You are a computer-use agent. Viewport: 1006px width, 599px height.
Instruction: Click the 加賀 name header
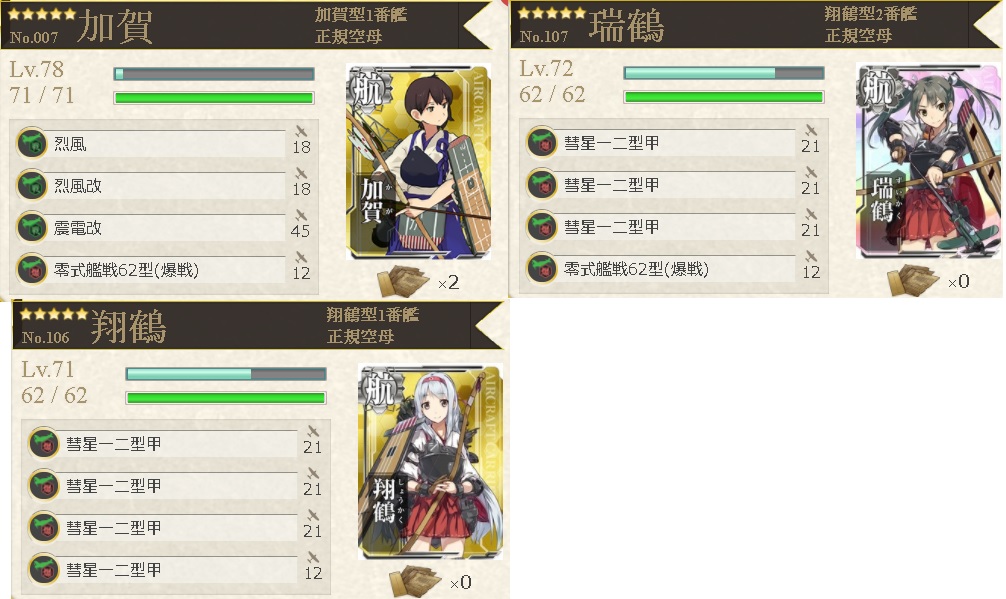click(114, 26)
